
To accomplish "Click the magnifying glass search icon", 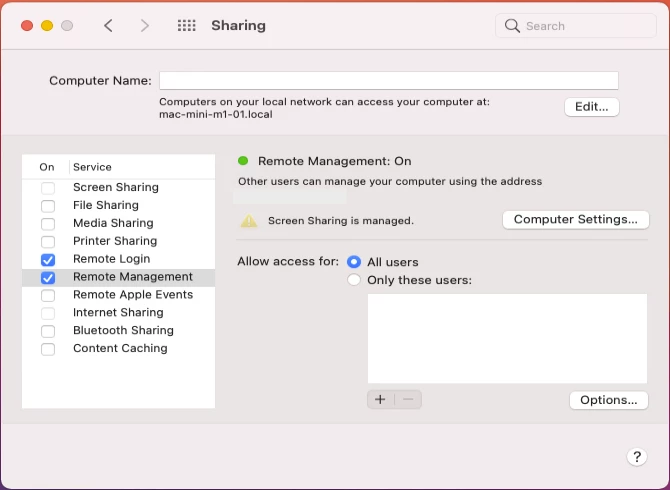I will (512, 26).
